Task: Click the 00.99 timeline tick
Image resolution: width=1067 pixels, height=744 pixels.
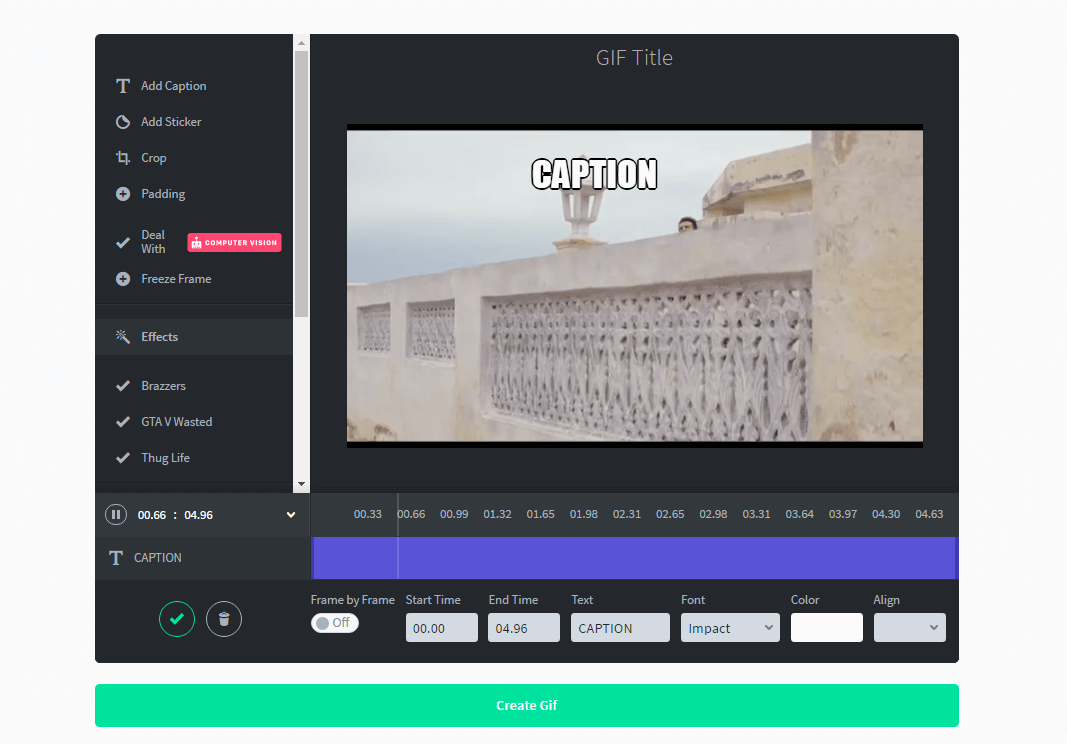Action: (454, 515)
